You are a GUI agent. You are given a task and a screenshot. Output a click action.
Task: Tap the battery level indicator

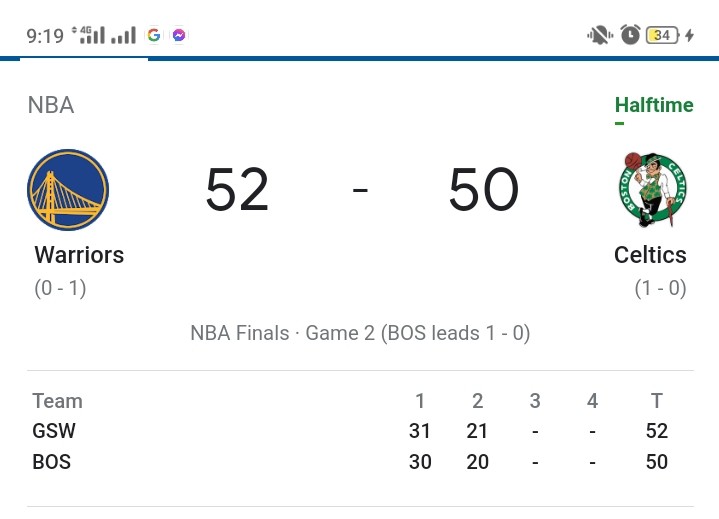coord(662,35)
